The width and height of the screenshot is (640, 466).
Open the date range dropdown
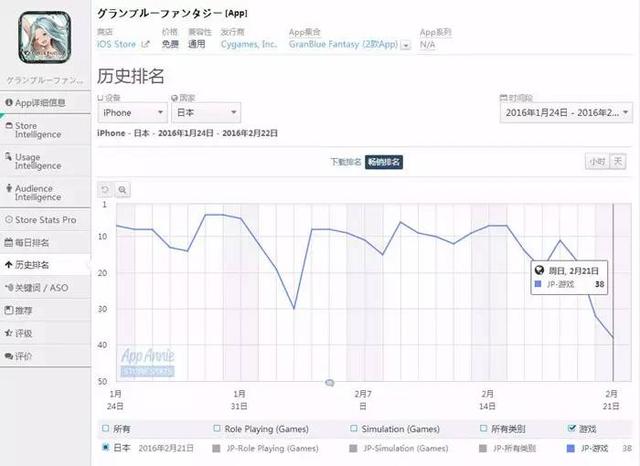pyautogui.click(x=566, y=113)
